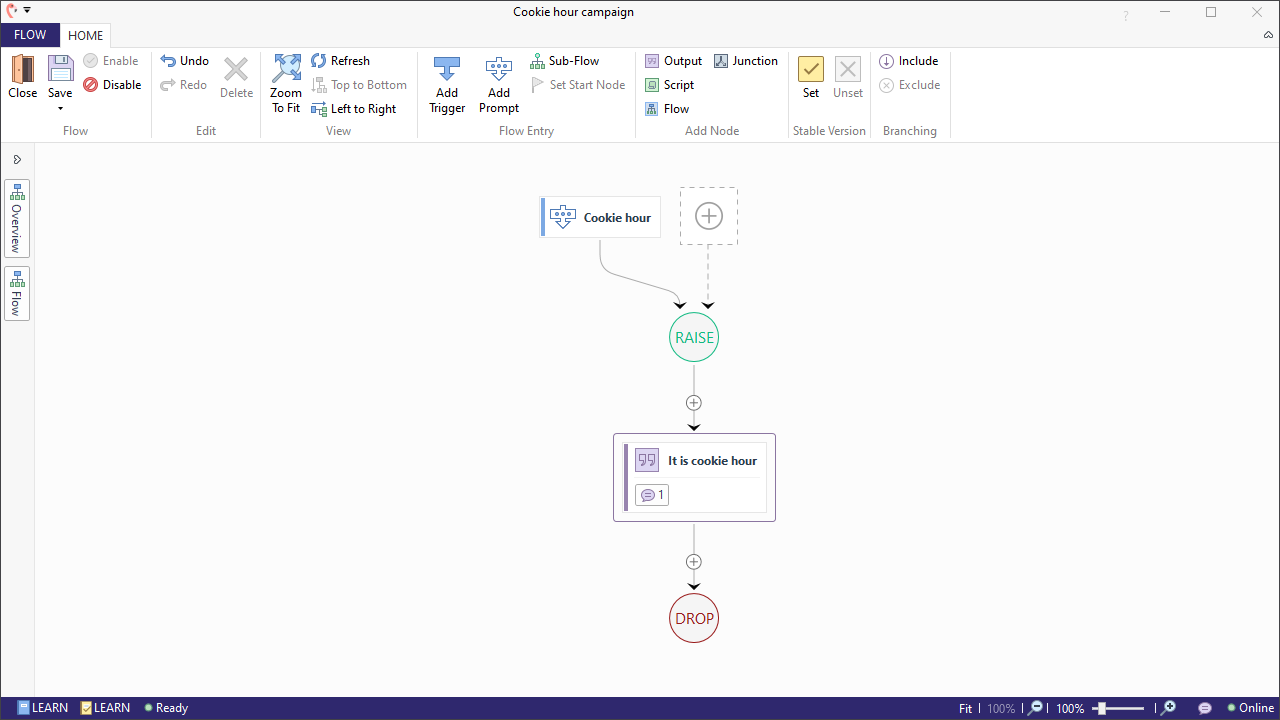Image resolution: width=1280 pixels, height=720 pixels.
Task: Open the HOME ribbon tab
Action: (x=85, y=35)
